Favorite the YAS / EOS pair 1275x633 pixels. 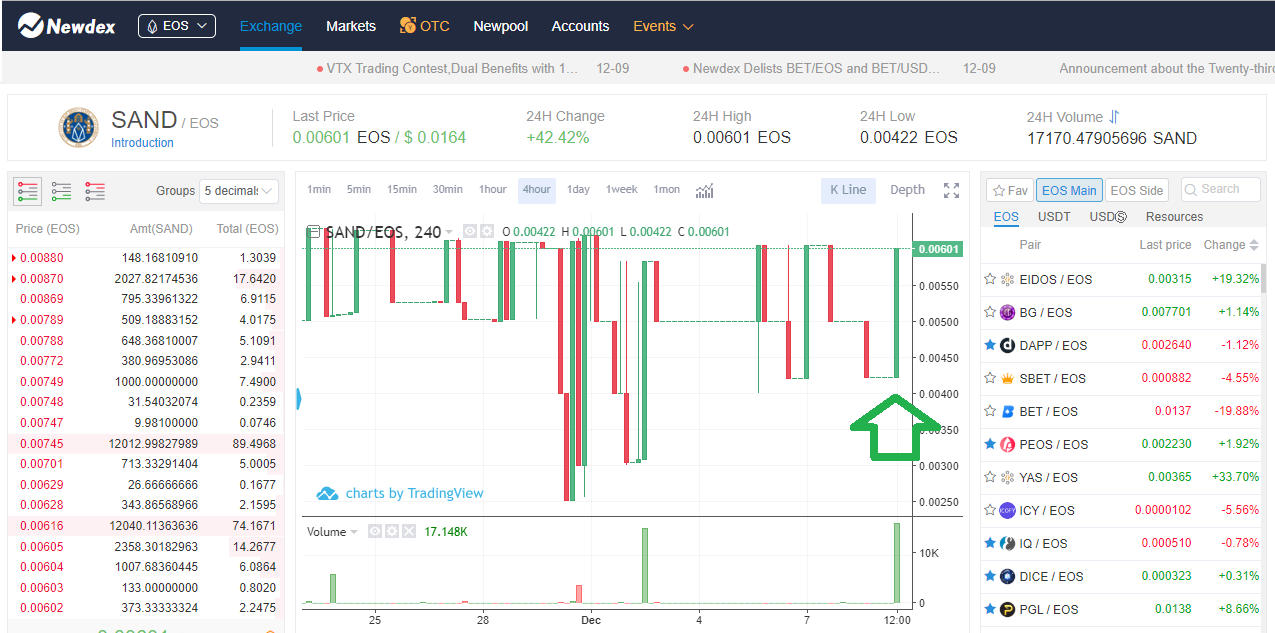coord(990,478)
